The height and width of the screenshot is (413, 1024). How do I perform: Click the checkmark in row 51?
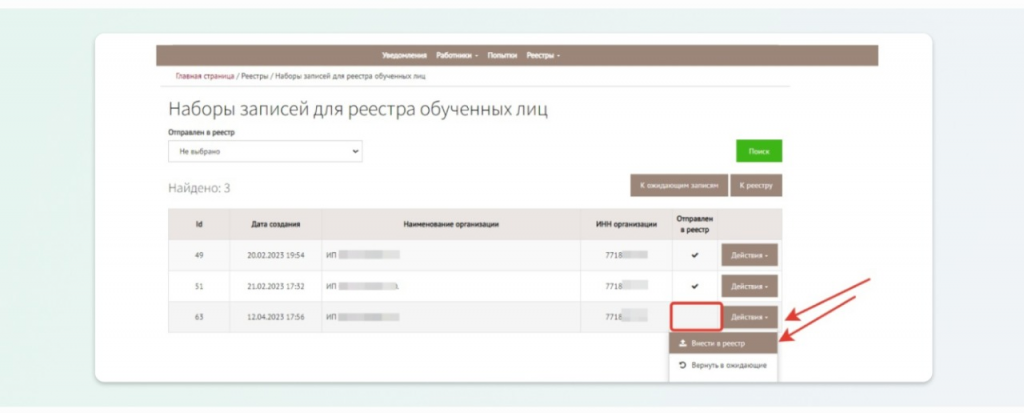point(695,286)
